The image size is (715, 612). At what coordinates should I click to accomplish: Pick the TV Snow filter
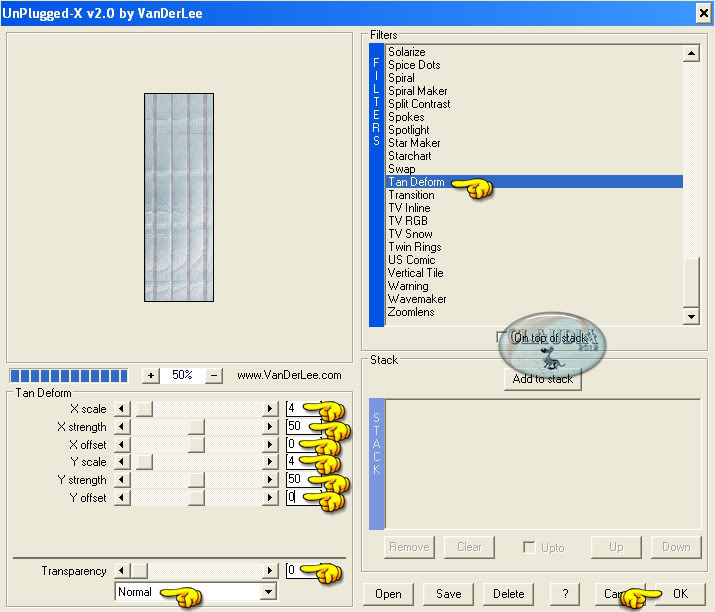pyautogui.click(x=410, y=234)
